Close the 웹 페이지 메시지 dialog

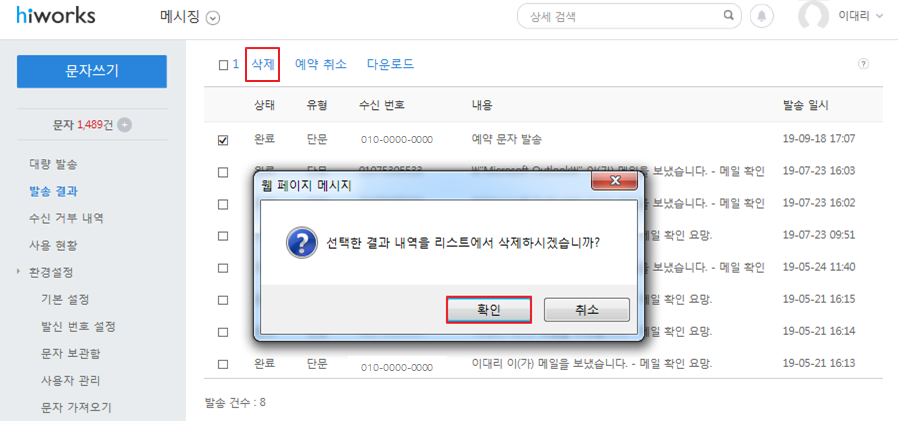pos(615,181)
